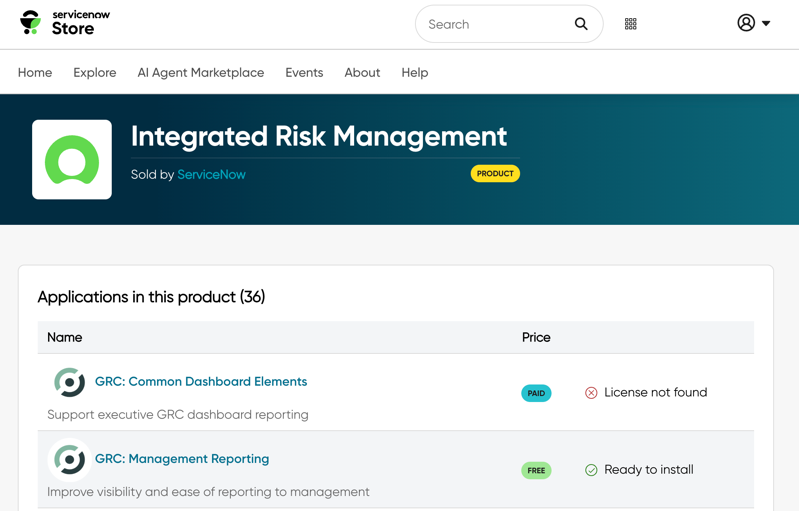Viewport: 799px width, 511px height.
Task: Click the GRC: Common Dashboard Elements app icon
Action: click(x=70, y=382)
